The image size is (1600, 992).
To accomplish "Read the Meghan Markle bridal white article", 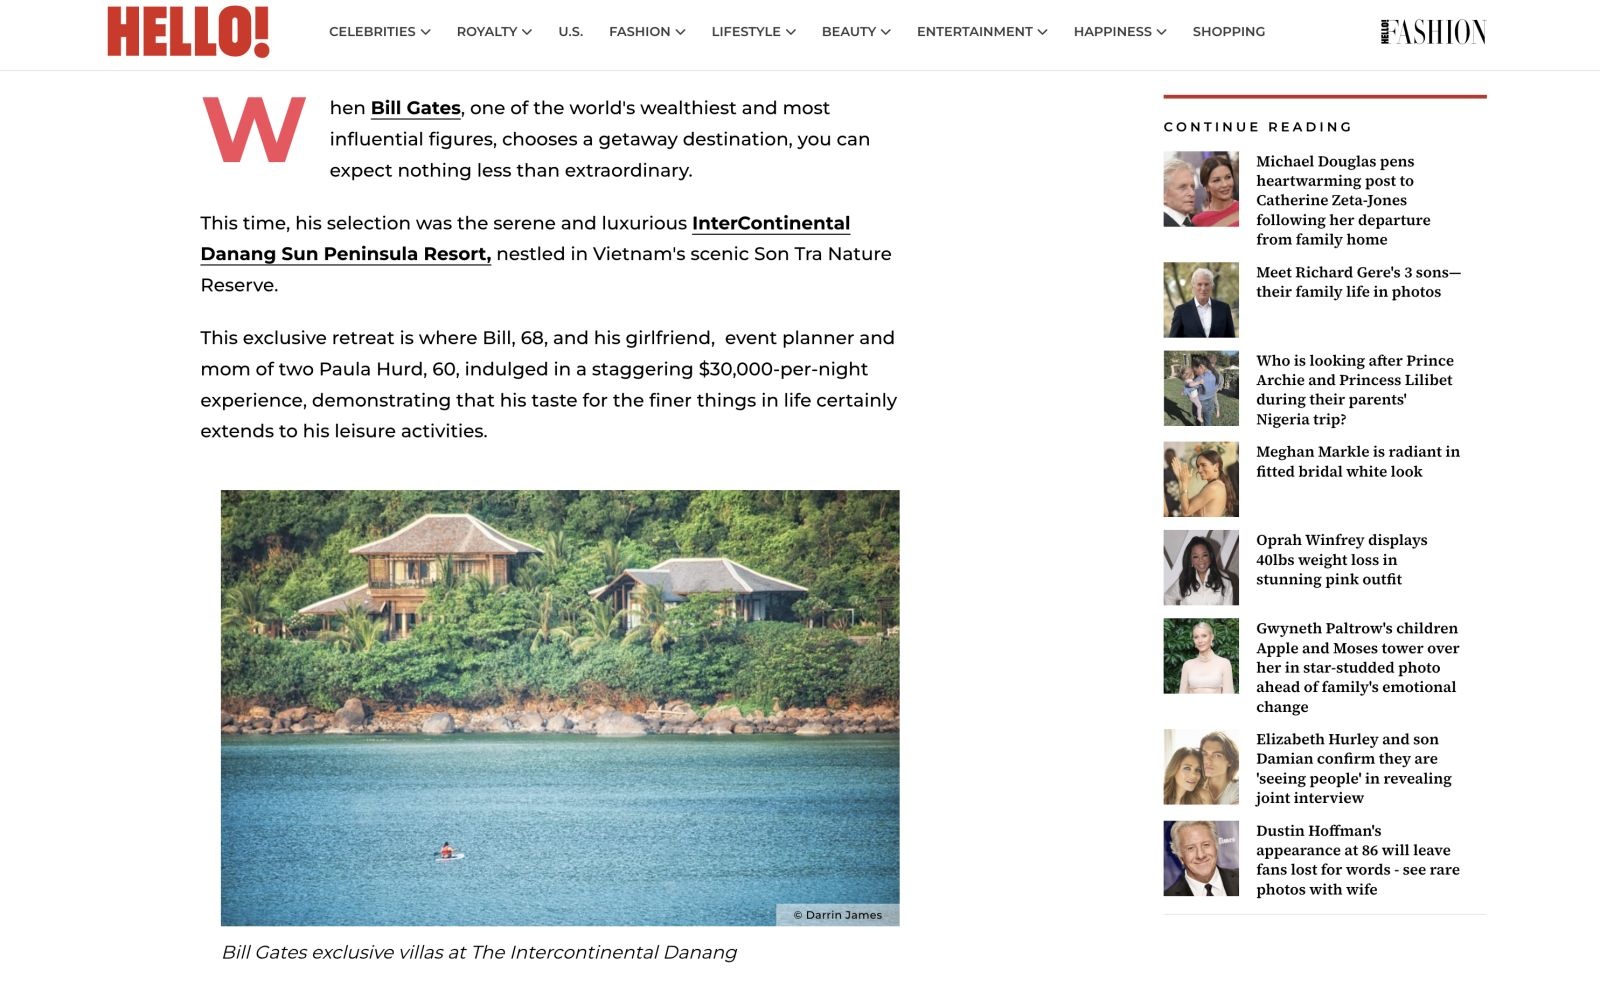I will pos(1358,461).
